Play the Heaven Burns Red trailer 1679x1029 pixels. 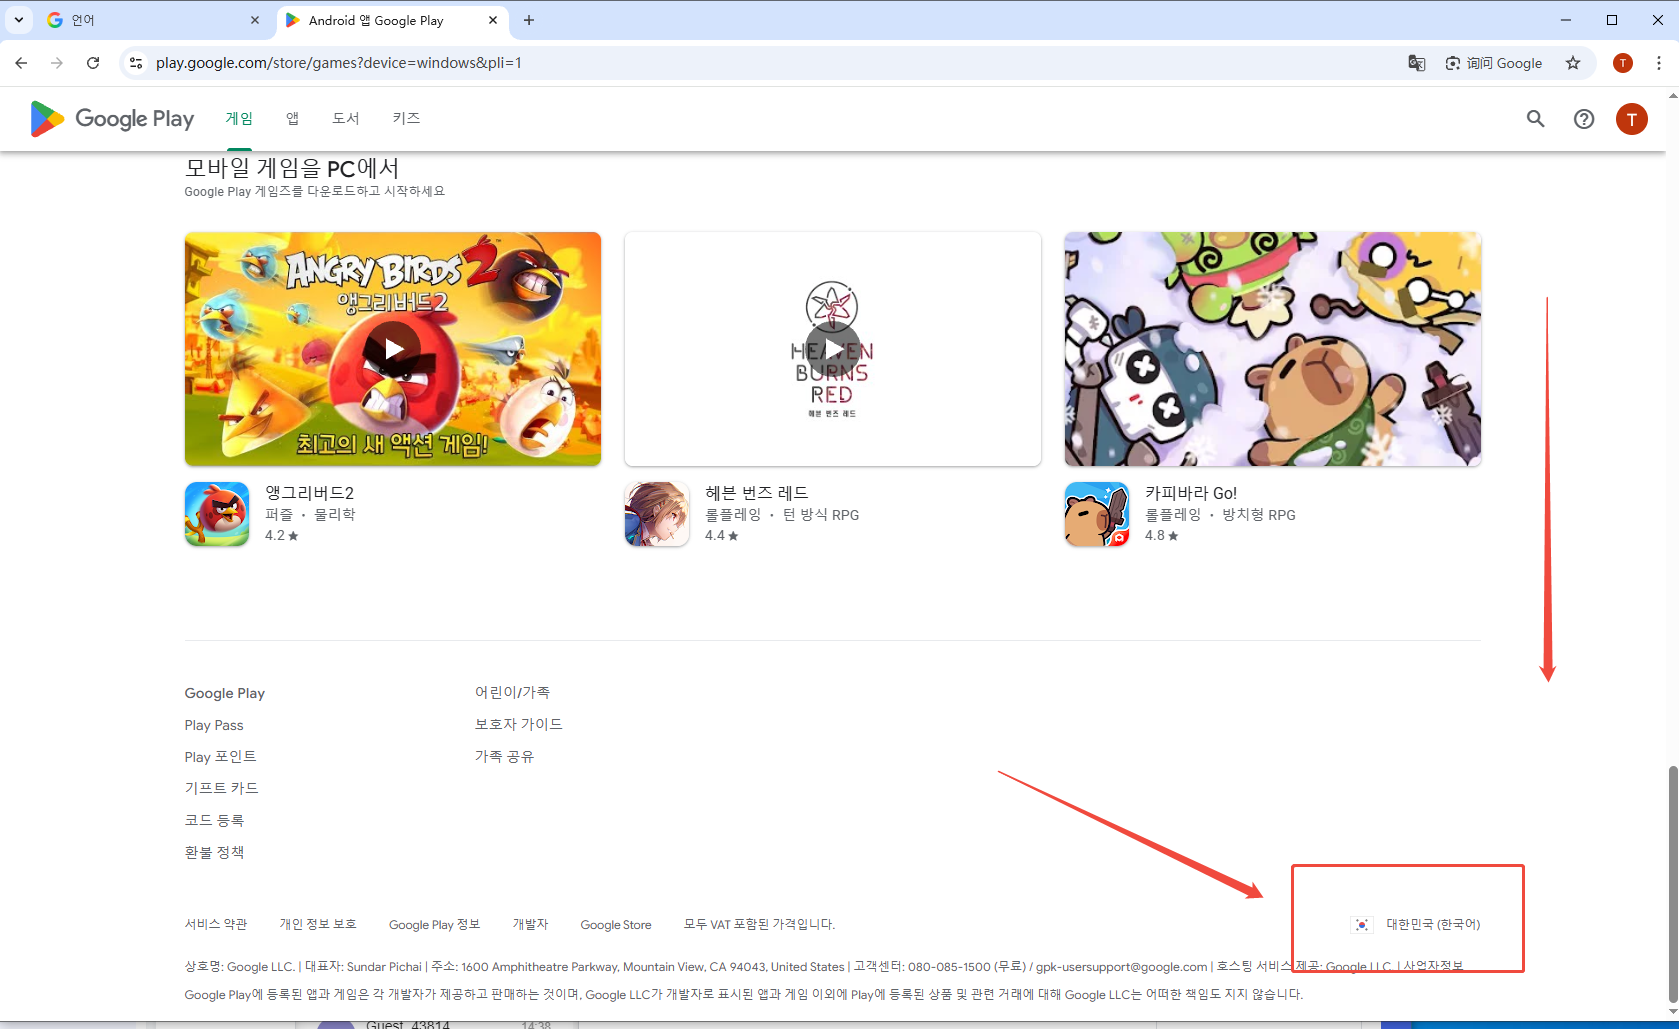(x=832, y=348)
